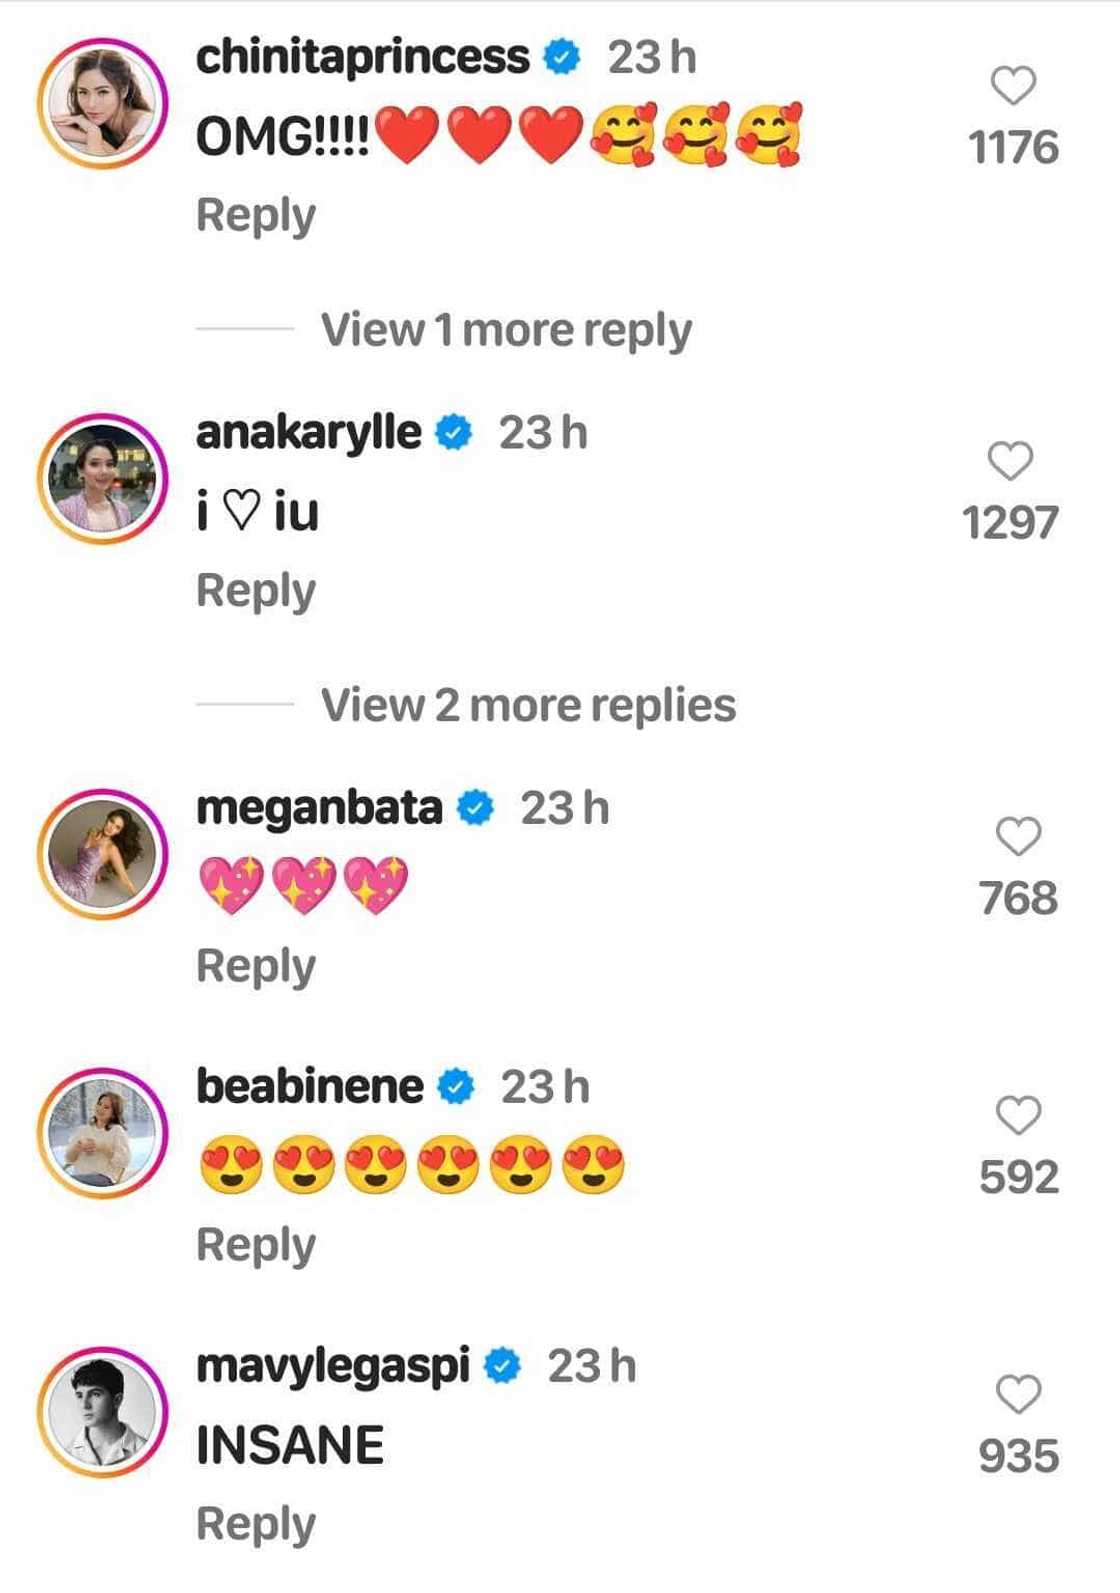Reply to chinitaprincess's comment
1120x1593 pixels.
256,215
